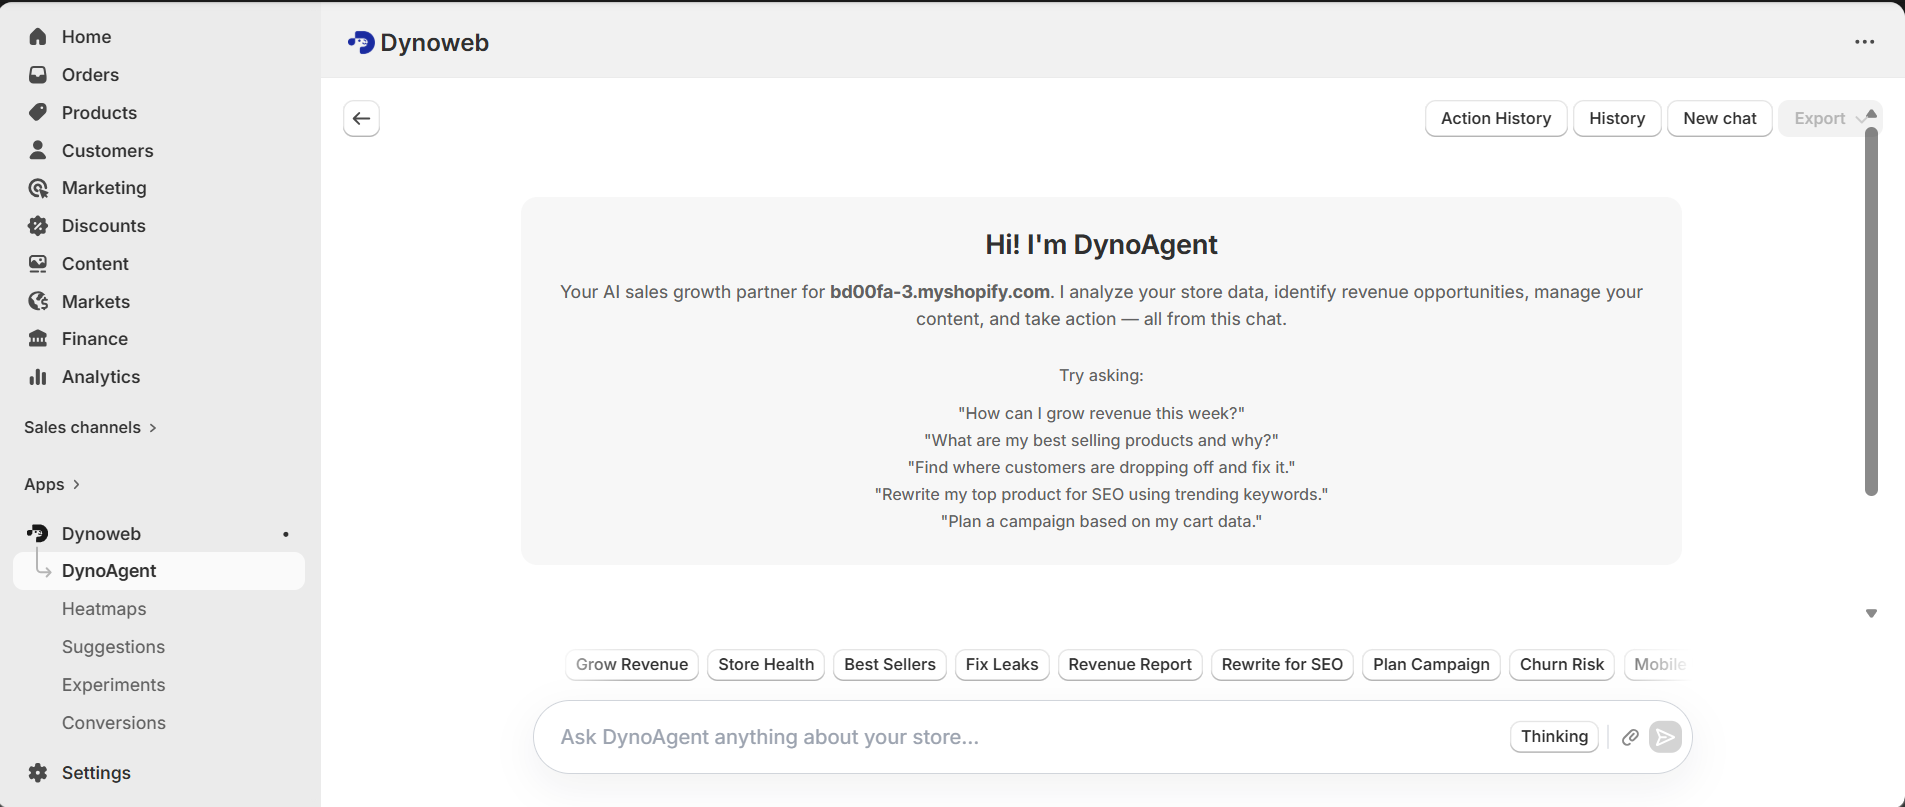Go to Experiments in the sidebar
The width and height of the screenshot is (1905, 807).
(x=113, y=685)
